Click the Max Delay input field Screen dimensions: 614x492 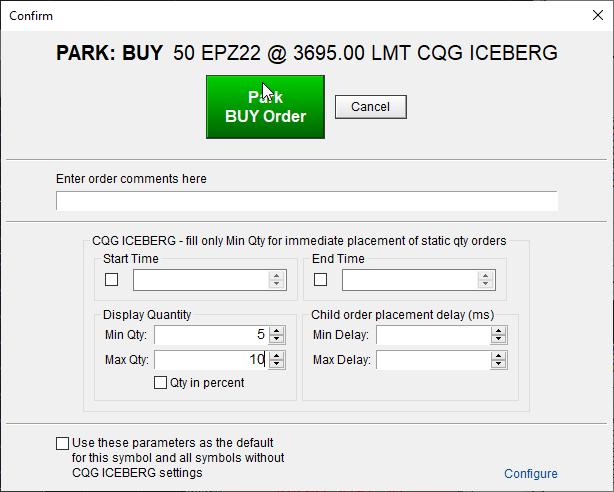tap(432, 360)
